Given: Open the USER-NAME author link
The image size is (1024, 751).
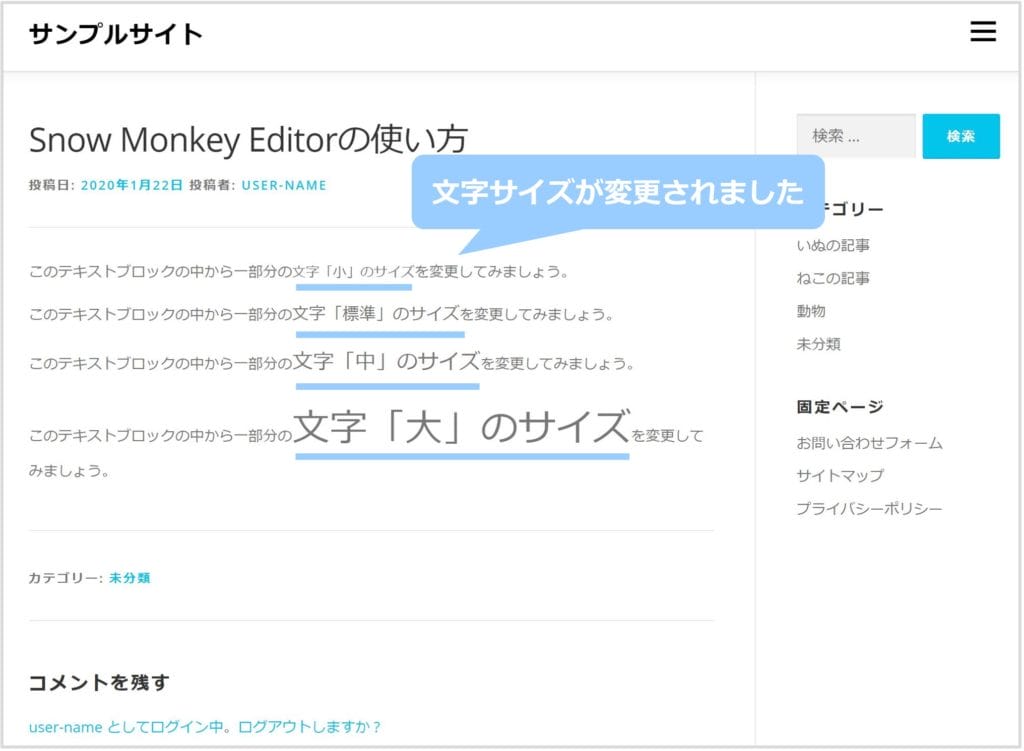Looking at the screenshot, I should 284,185.
